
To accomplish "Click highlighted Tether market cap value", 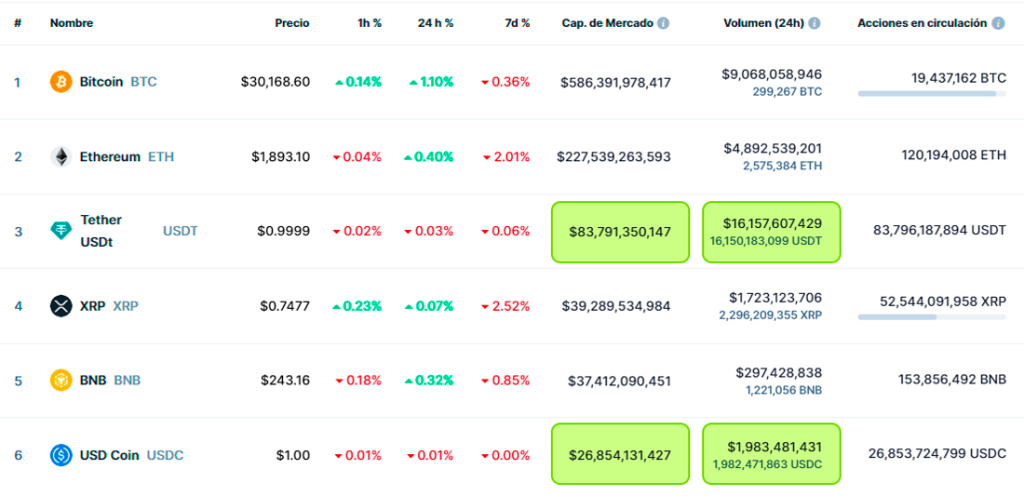I will click(x=620, y=232).
